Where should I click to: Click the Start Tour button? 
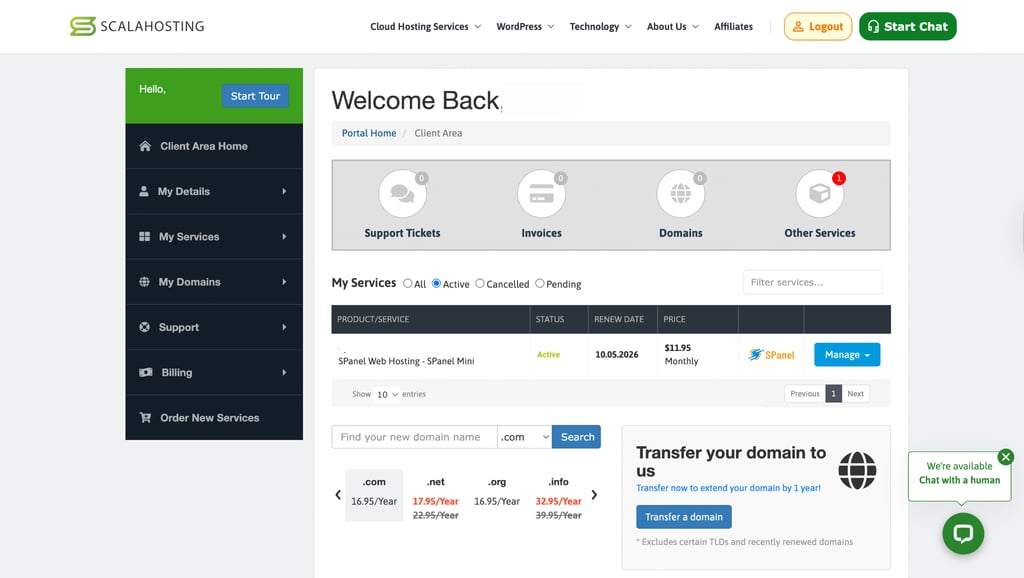coord(255,96)
